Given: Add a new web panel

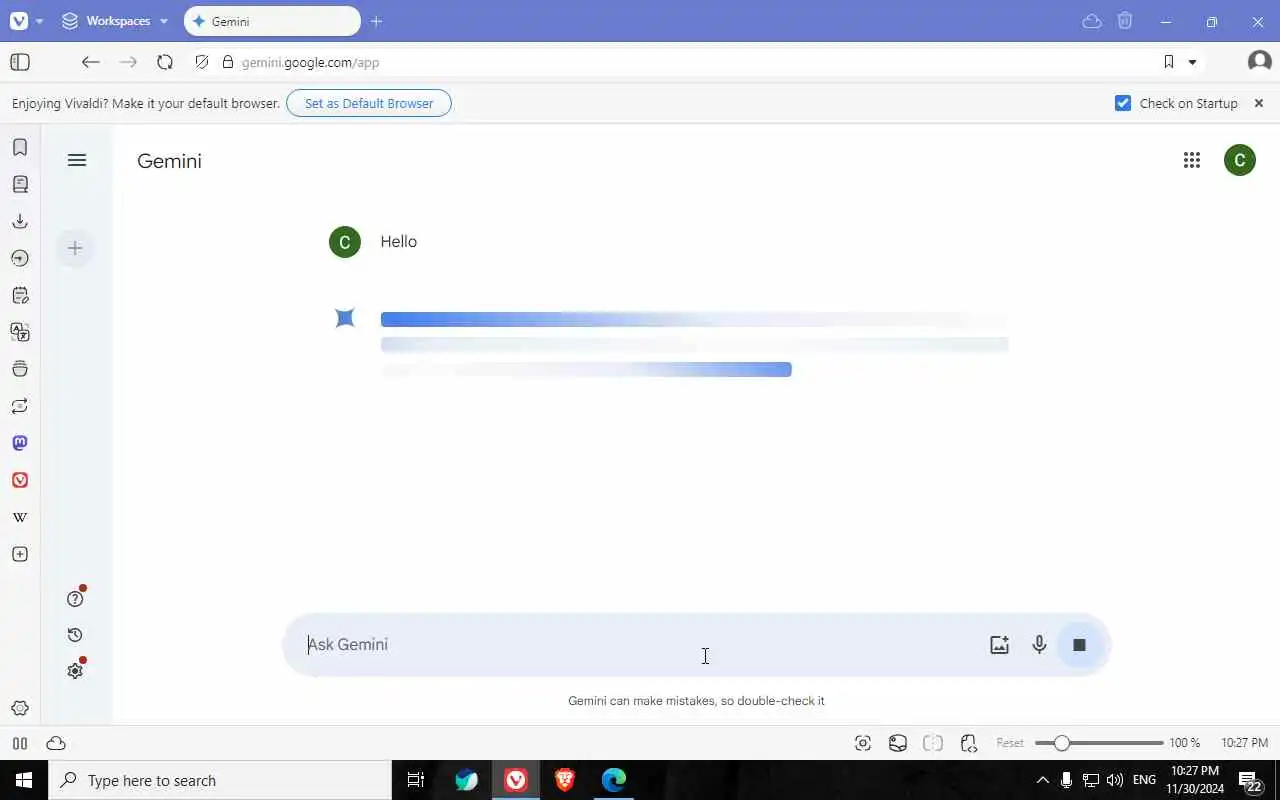Looking at the screenshot, I should coord(20,554).
